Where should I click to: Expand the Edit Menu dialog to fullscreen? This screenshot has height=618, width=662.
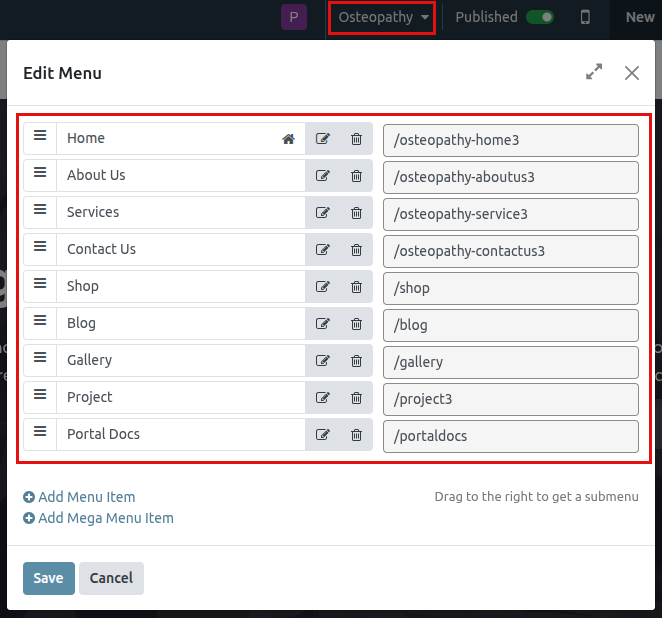point(594,72)
